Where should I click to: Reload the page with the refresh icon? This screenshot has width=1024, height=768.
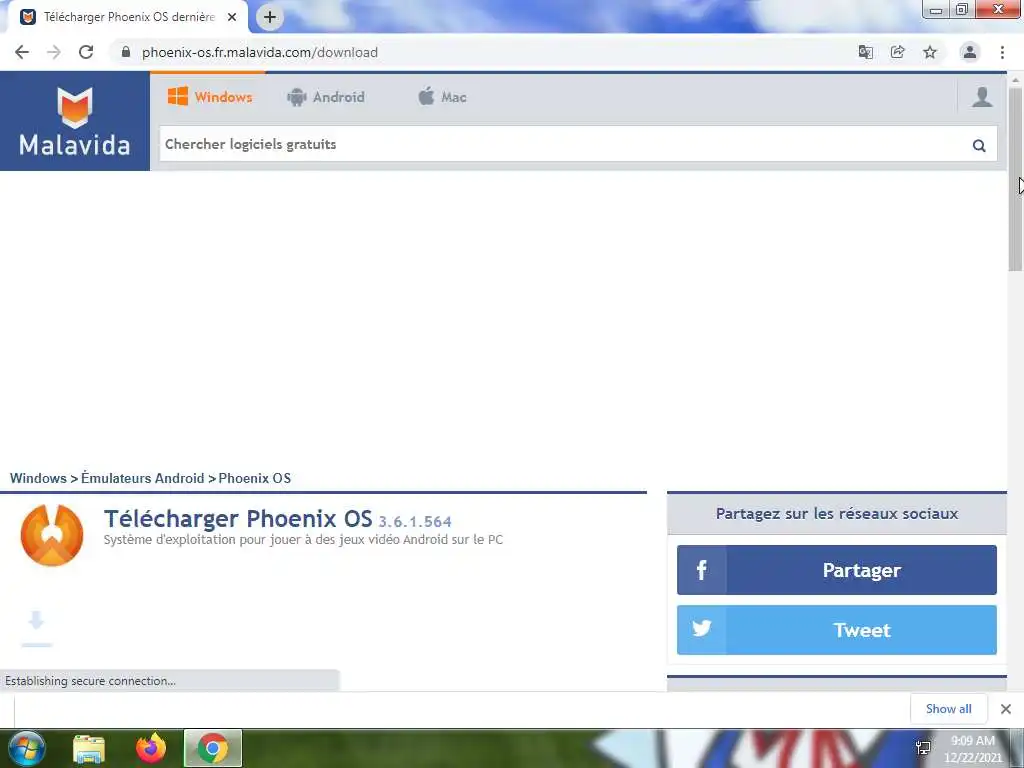[86, 52]
